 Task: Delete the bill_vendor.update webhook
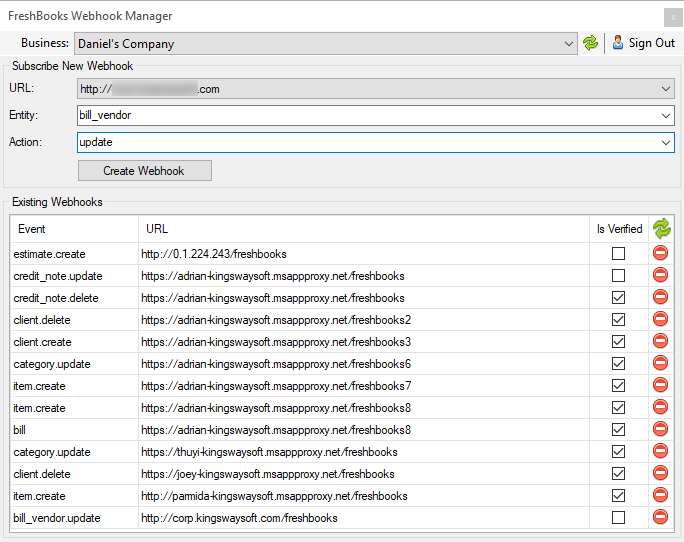click(660, 517)
